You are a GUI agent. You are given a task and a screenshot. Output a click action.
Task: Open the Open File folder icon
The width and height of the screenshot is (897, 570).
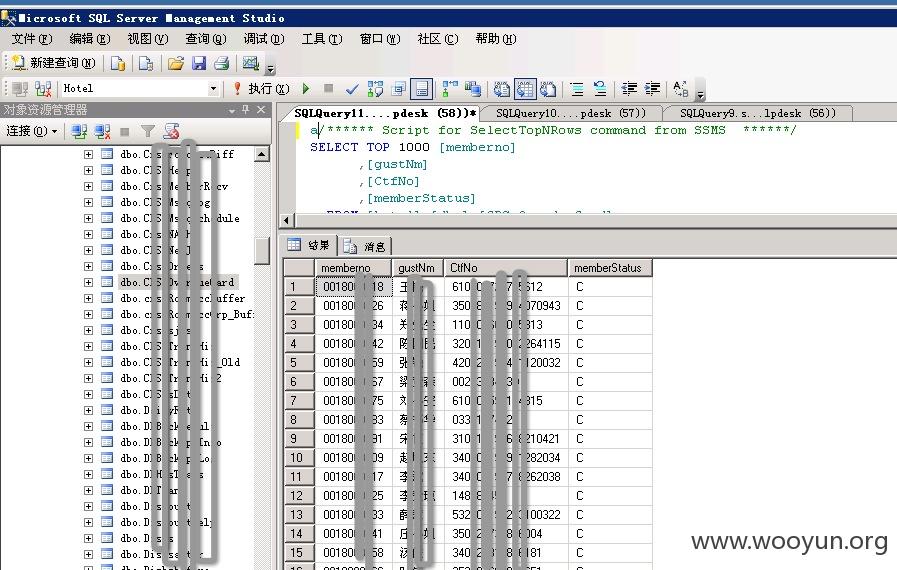pyautogui.click(x=176, y=63)
